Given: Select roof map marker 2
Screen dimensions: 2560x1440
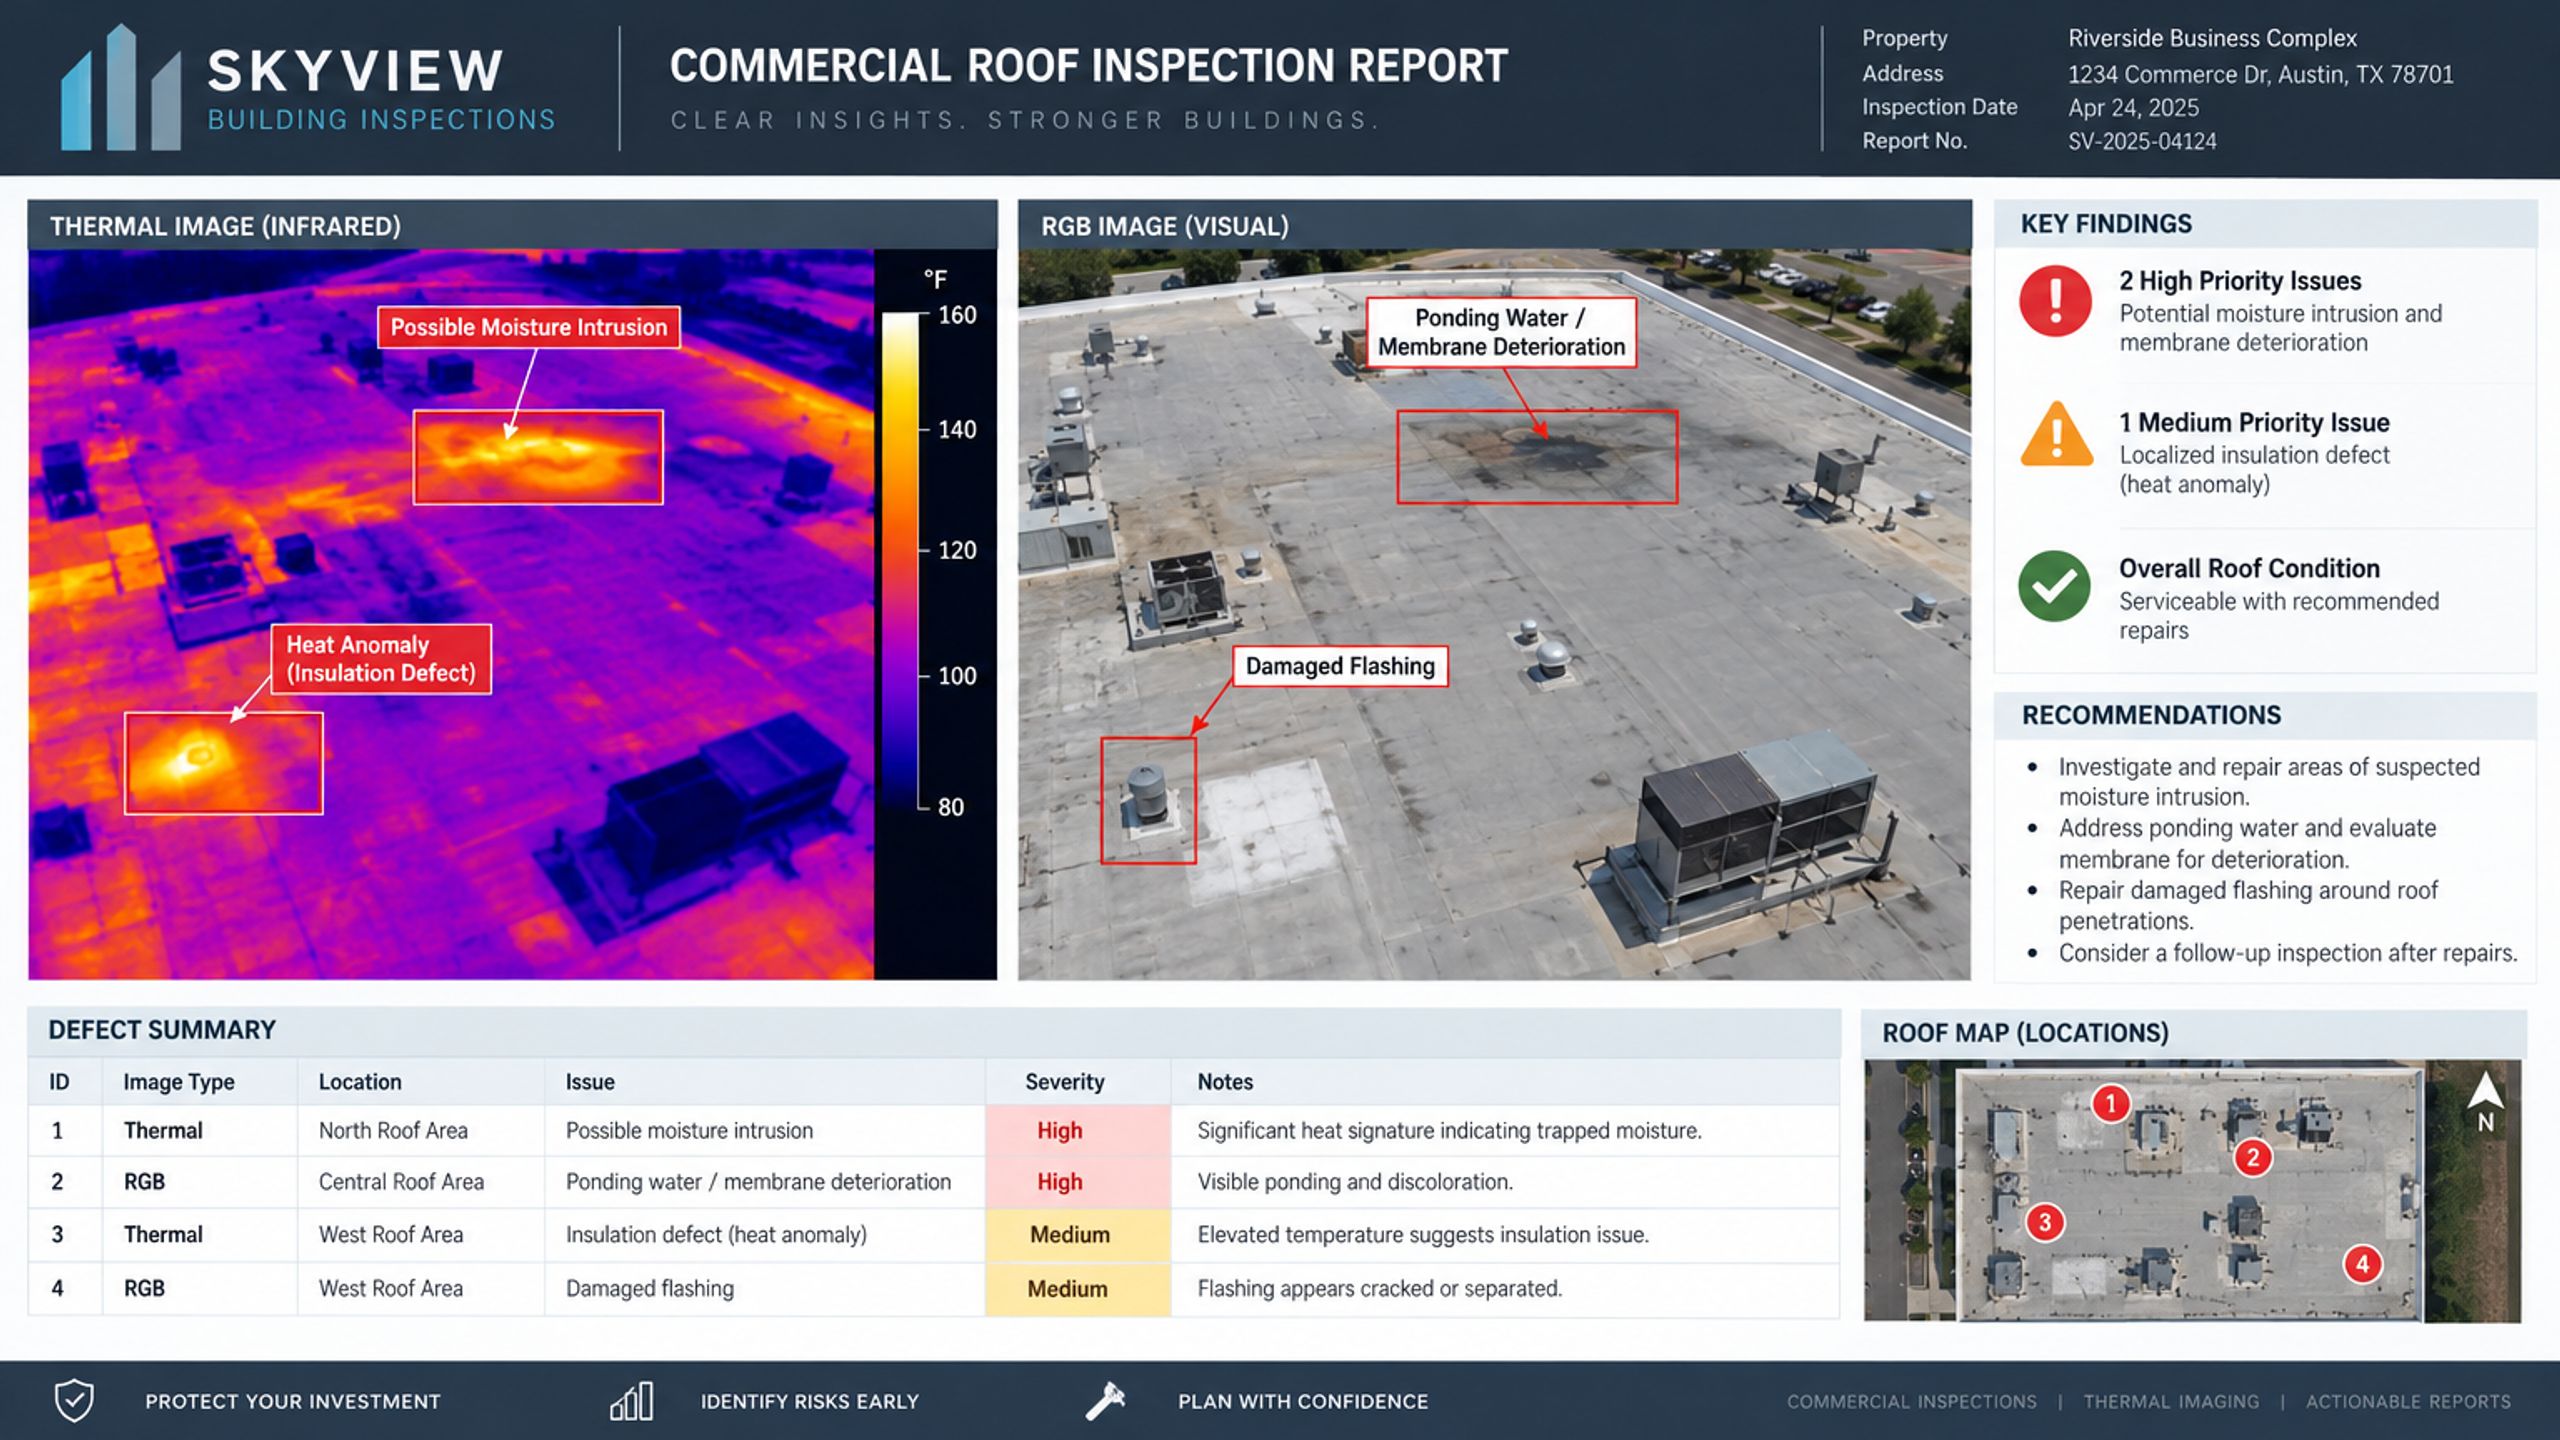Looking at the screenshot, I should click(x=2253, y=1158).
